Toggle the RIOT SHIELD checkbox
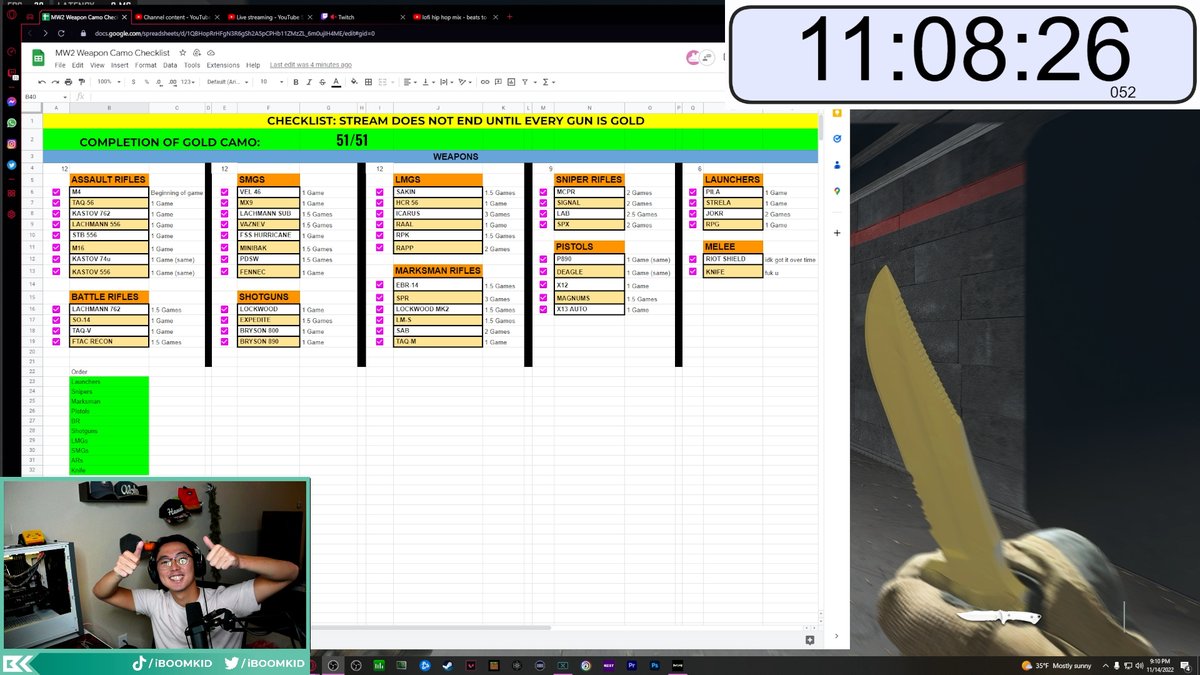The width and height of the screenshot is (1200, 675). coord(692,259)
